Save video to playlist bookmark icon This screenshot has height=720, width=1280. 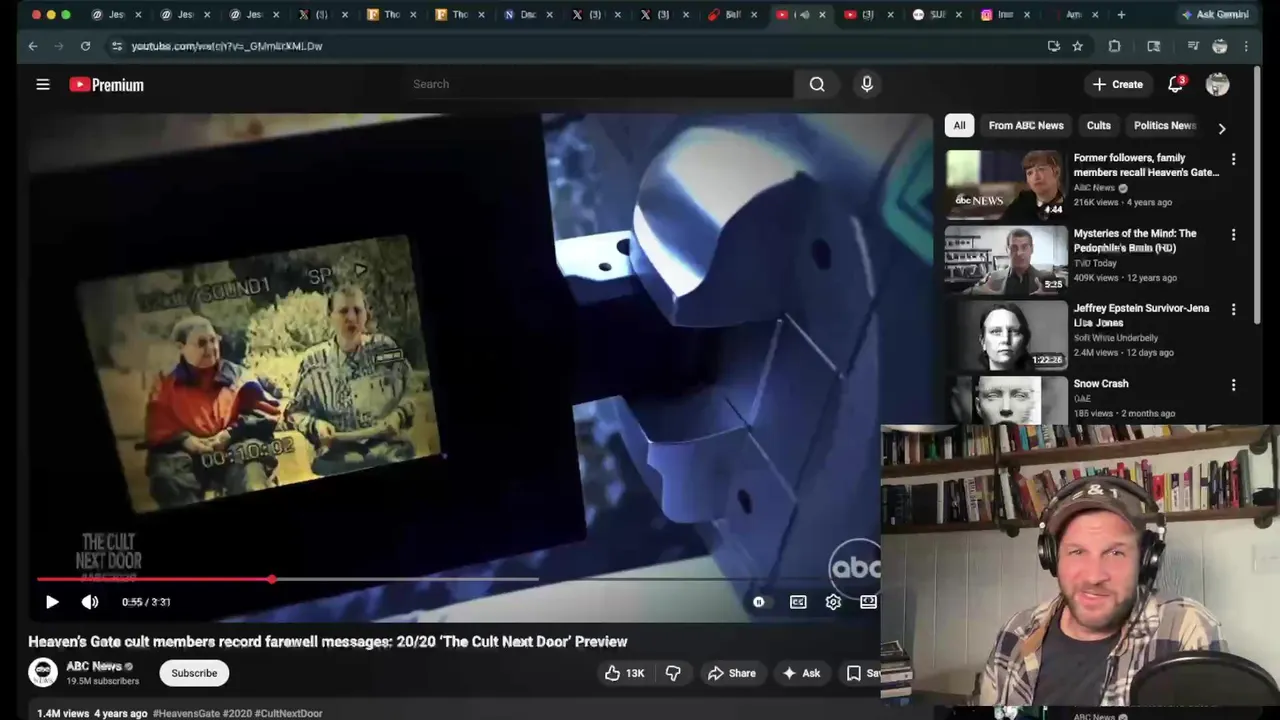click(x=854, y=673)
